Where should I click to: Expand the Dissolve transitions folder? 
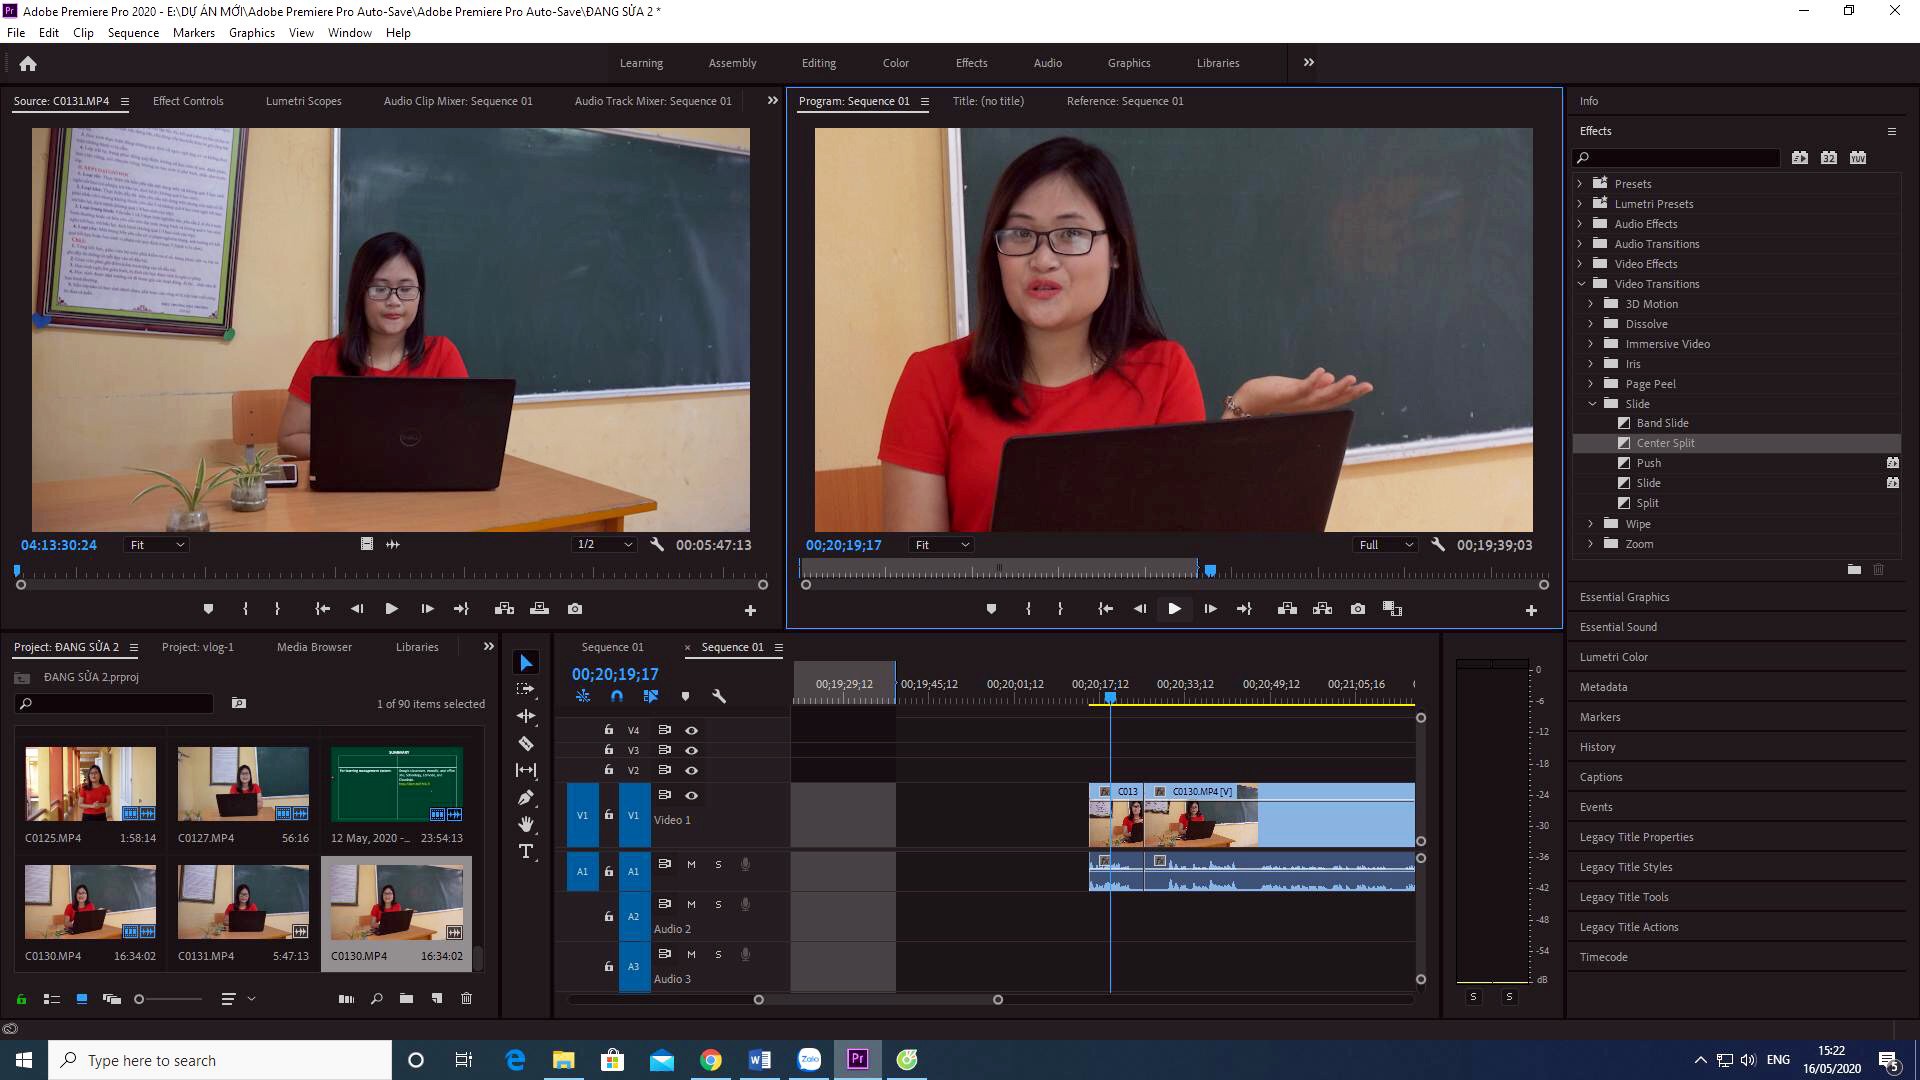pyautogui.click(x=1591, y=324)
